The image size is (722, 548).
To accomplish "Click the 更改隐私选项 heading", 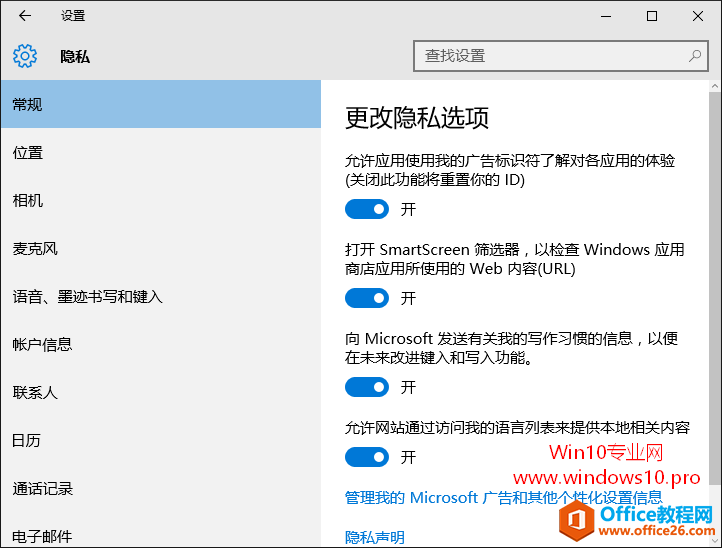I will 417,118.
